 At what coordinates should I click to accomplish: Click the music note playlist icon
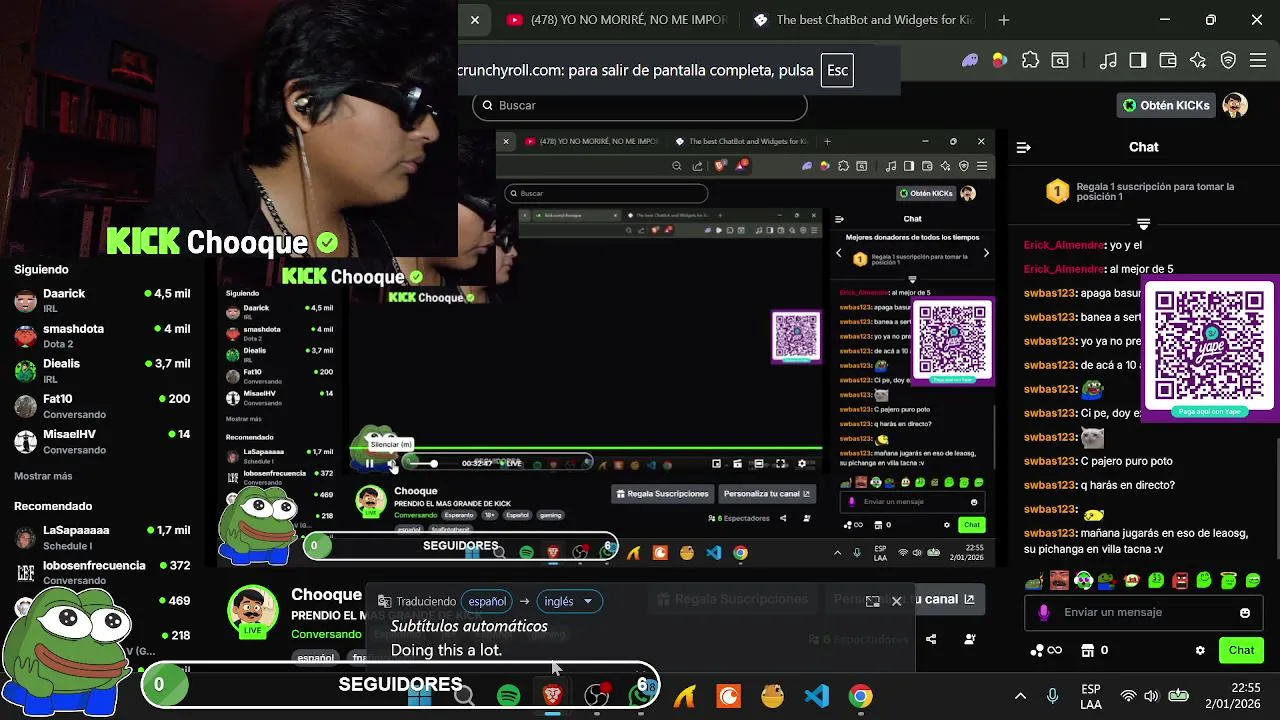1107,61
